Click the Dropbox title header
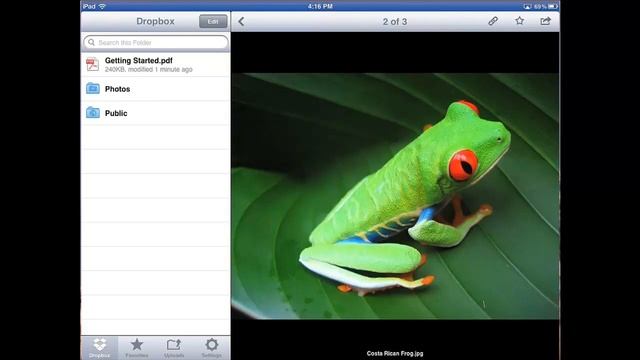This screenshot has width=640, height=360. point(156,21)
